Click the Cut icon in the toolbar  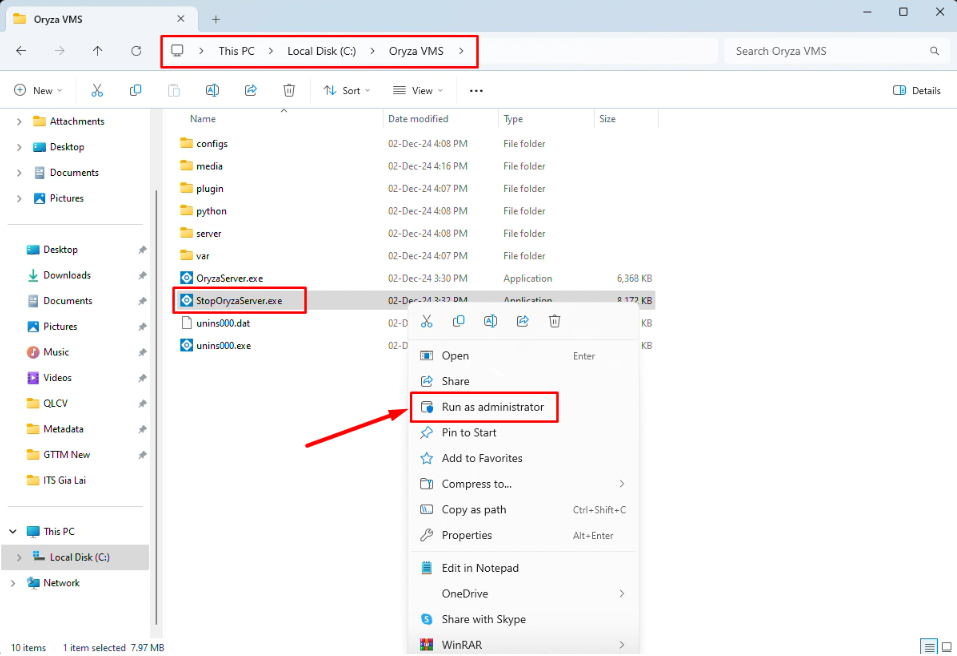pos(97,90)
